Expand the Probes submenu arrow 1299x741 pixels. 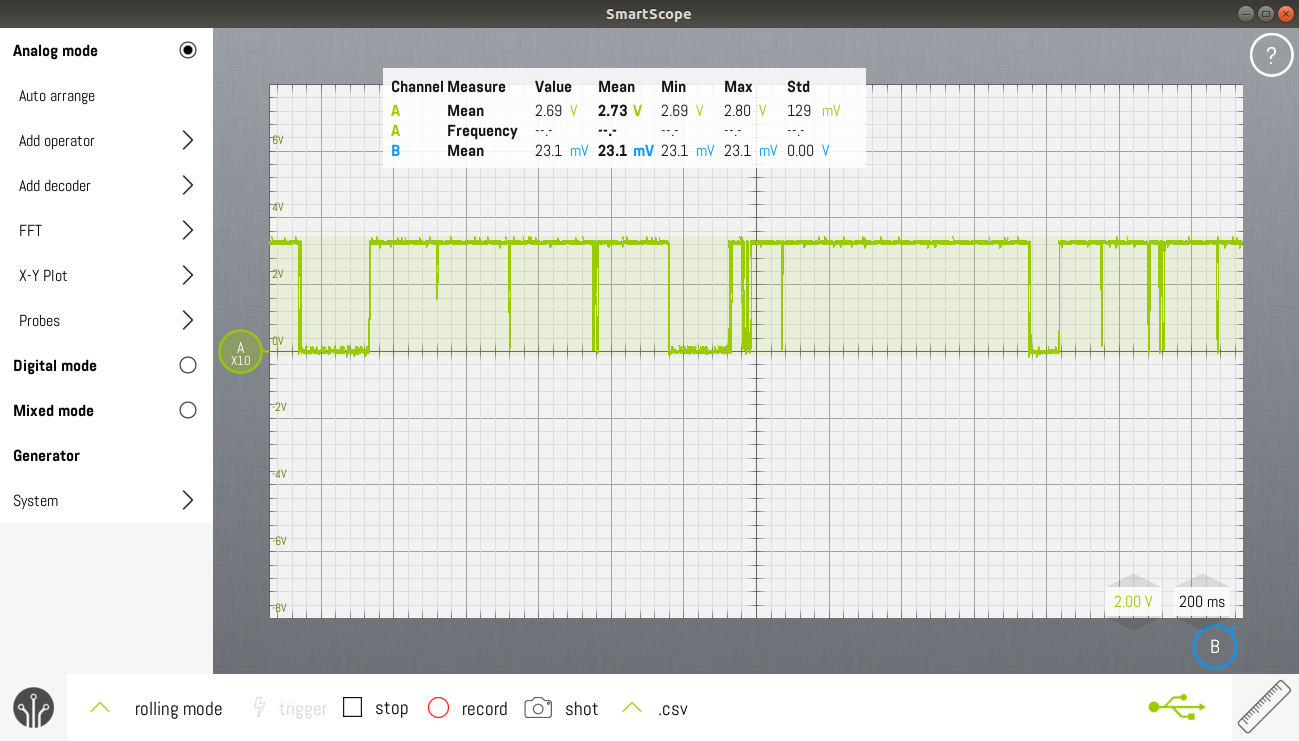click(188, 320)
